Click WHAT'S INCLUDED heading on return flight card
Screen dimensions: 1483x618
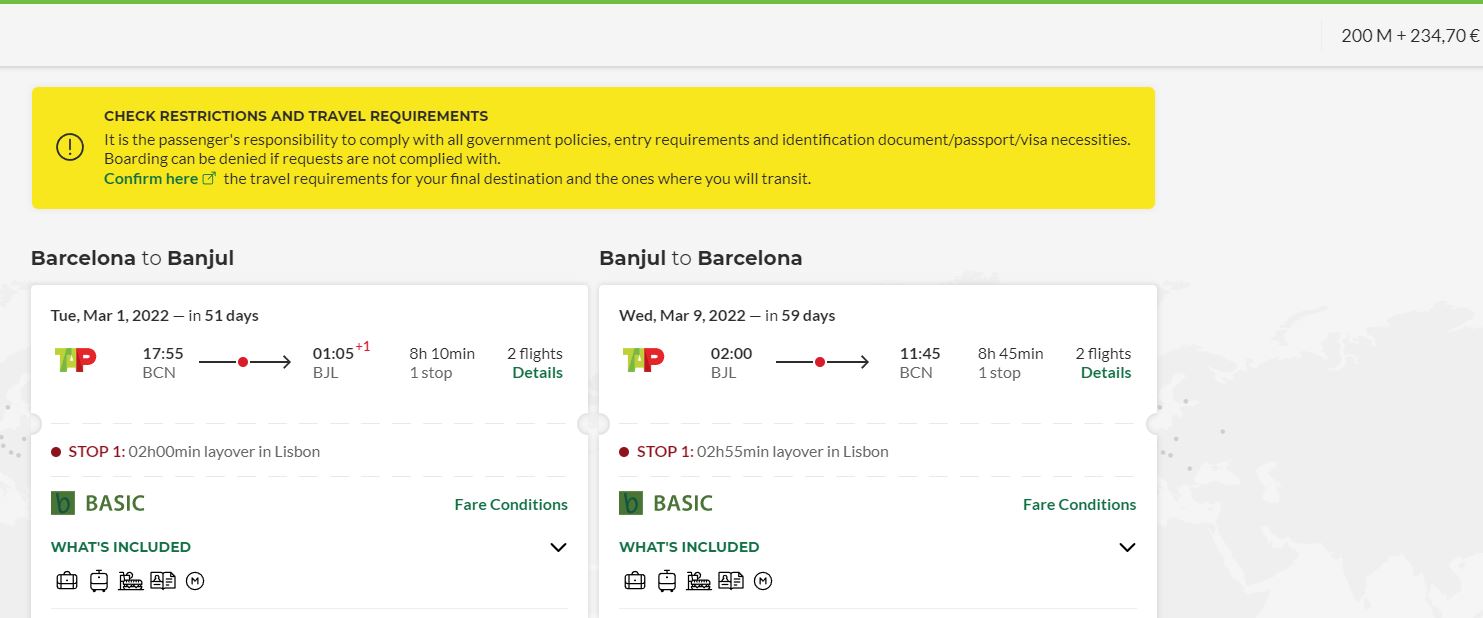pyautogui.click(x=689, y=547)
